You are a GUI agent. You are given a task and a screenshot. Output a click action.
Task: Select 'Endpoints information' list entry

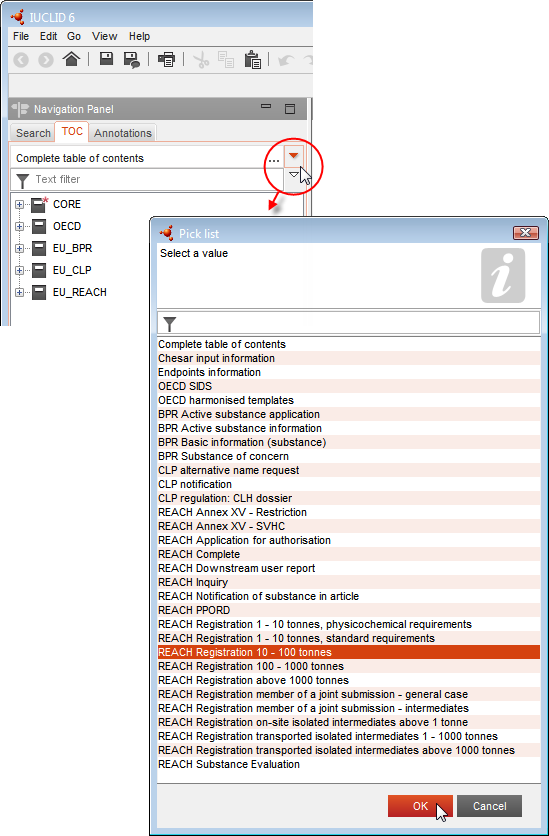point(349,372)
